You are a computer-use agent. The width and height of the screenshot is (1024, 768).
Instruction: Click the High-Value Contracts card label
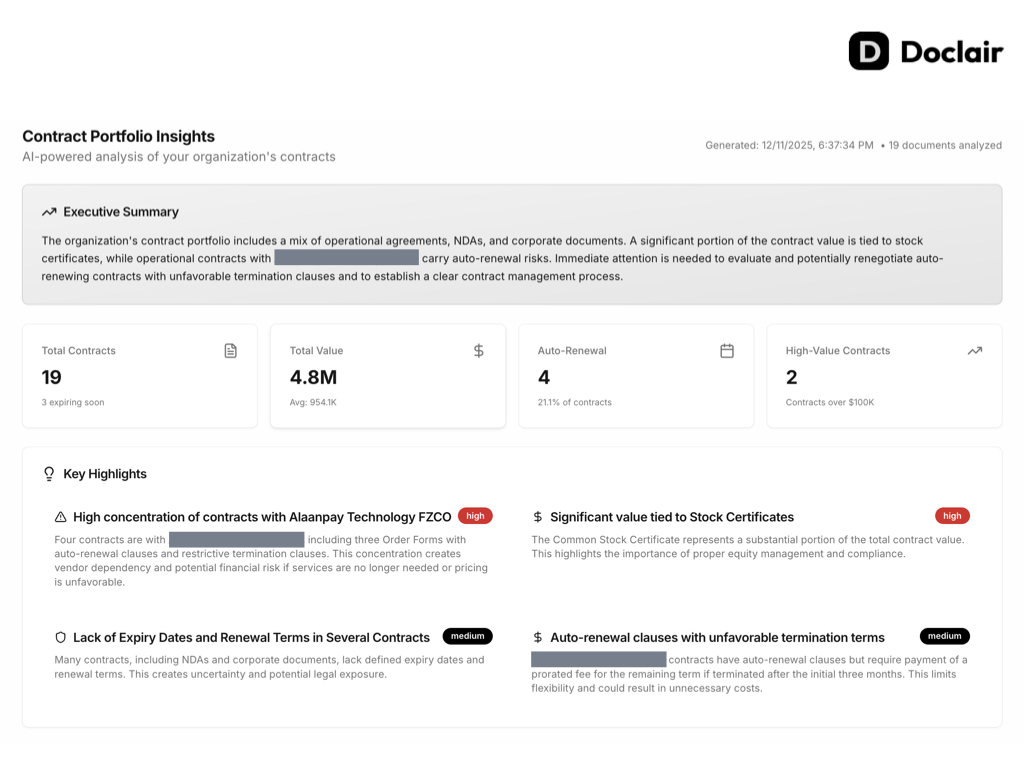tap(838, 351)
